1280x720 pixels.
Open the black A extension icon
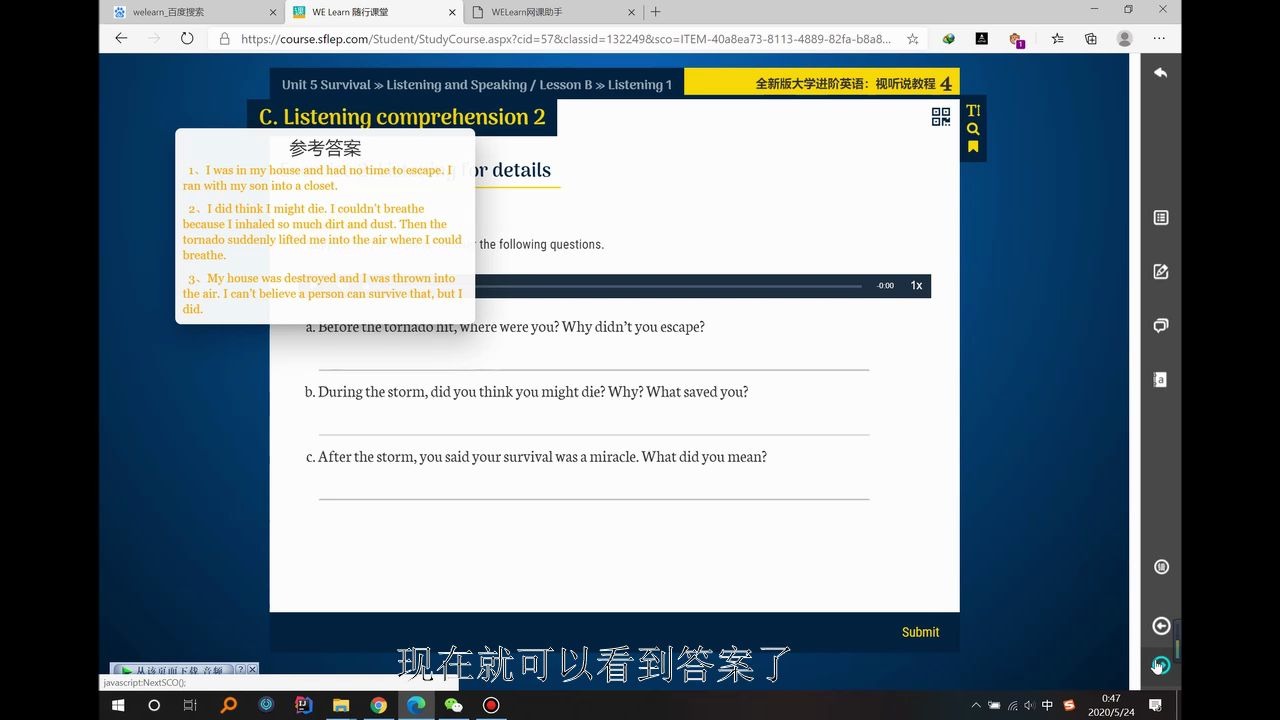click(981, 39)
